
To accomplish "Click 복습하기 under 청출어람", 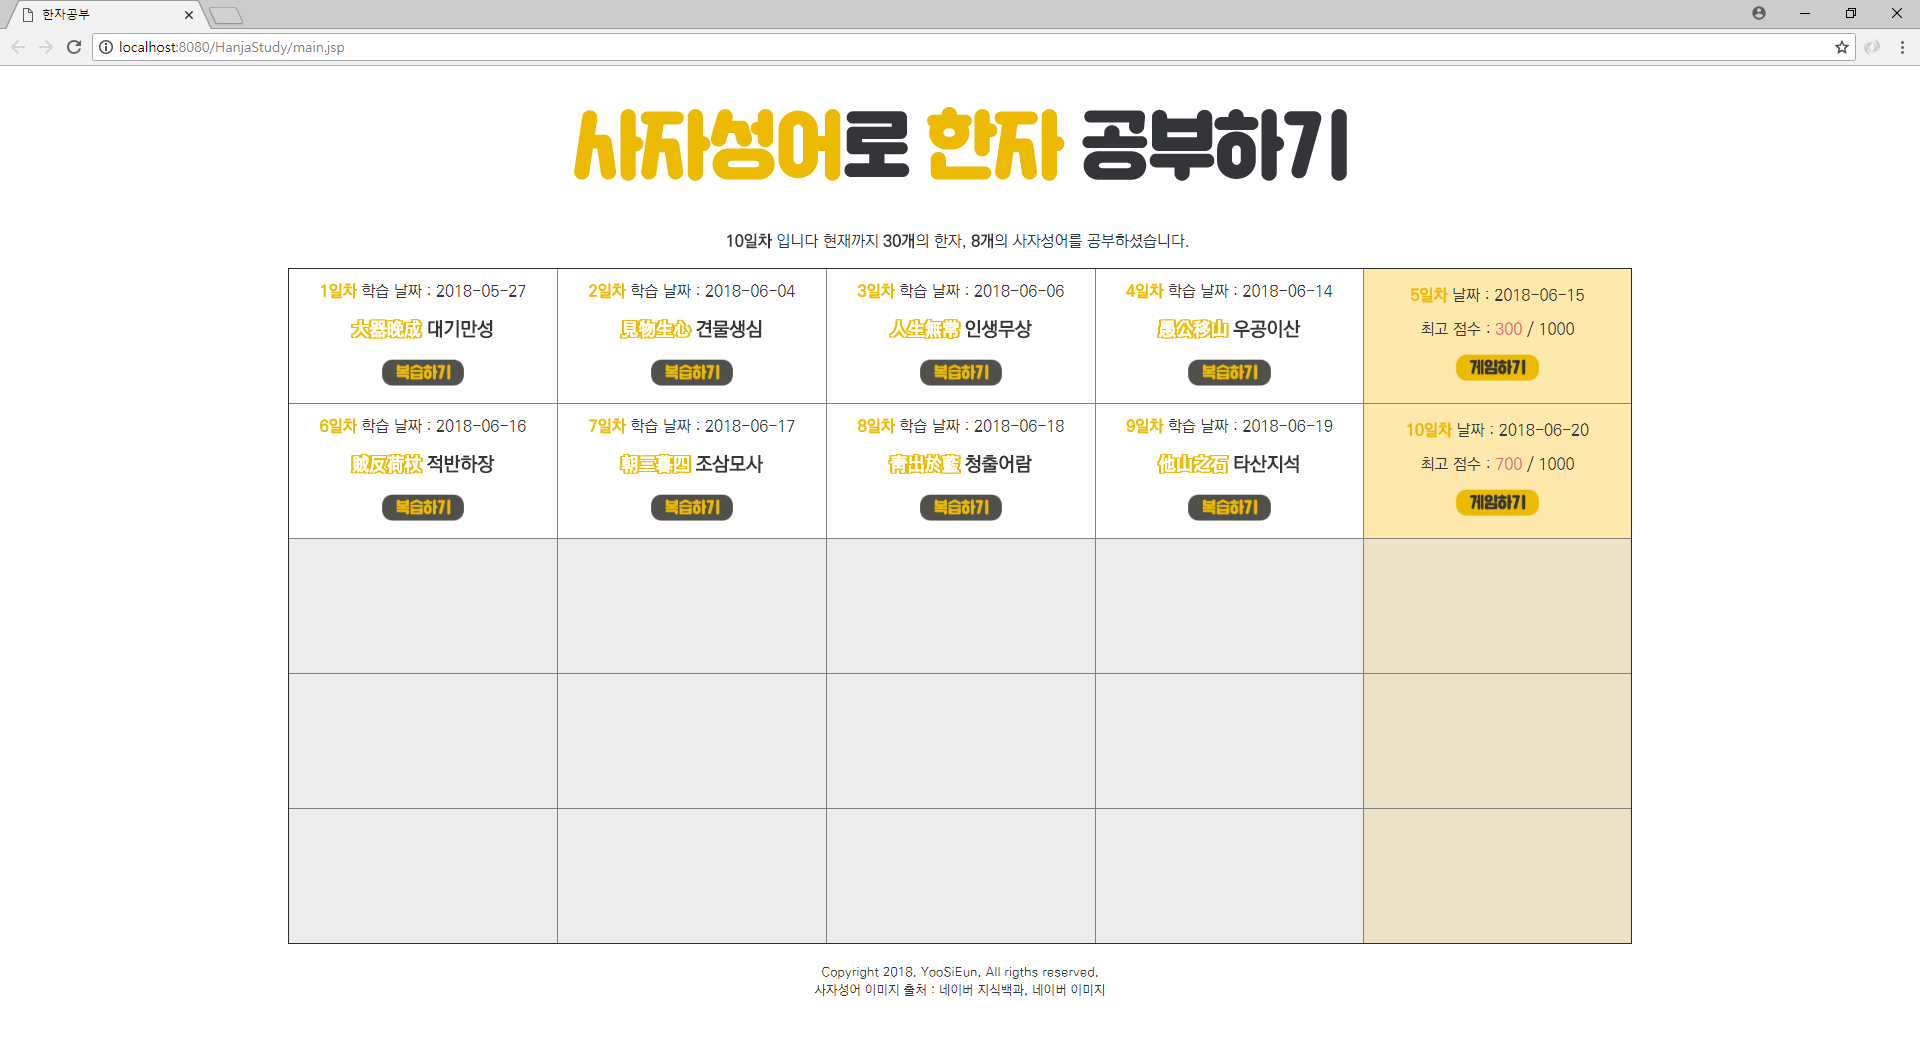I will pos(960,507).
